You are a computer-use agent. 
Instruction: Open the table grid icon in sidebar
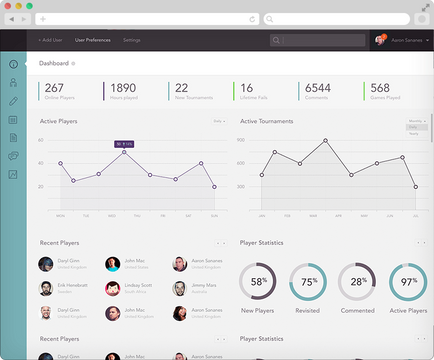point(13,120)
